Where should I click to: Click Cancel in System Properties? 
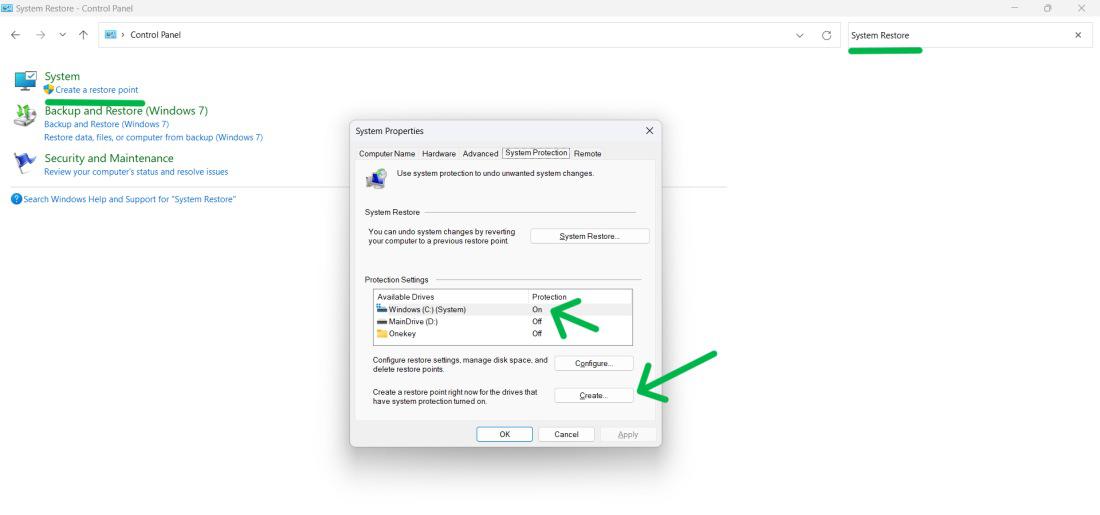click(566, 434)
